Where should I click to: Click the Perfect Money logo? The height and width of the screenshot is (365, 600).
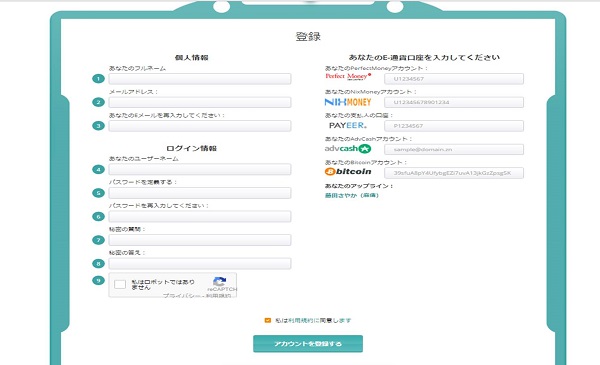point(348,77)
